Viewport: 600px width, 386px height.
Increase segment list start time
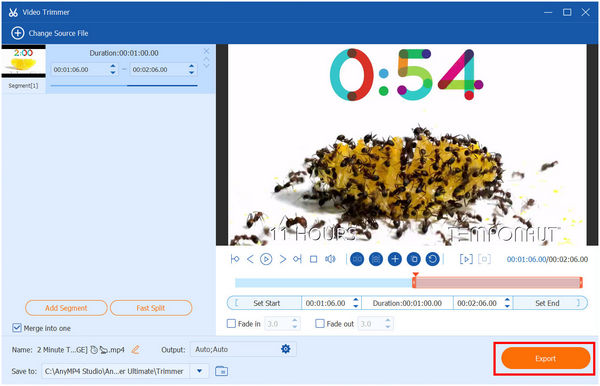pyautogui.click(x=113, y=67)
